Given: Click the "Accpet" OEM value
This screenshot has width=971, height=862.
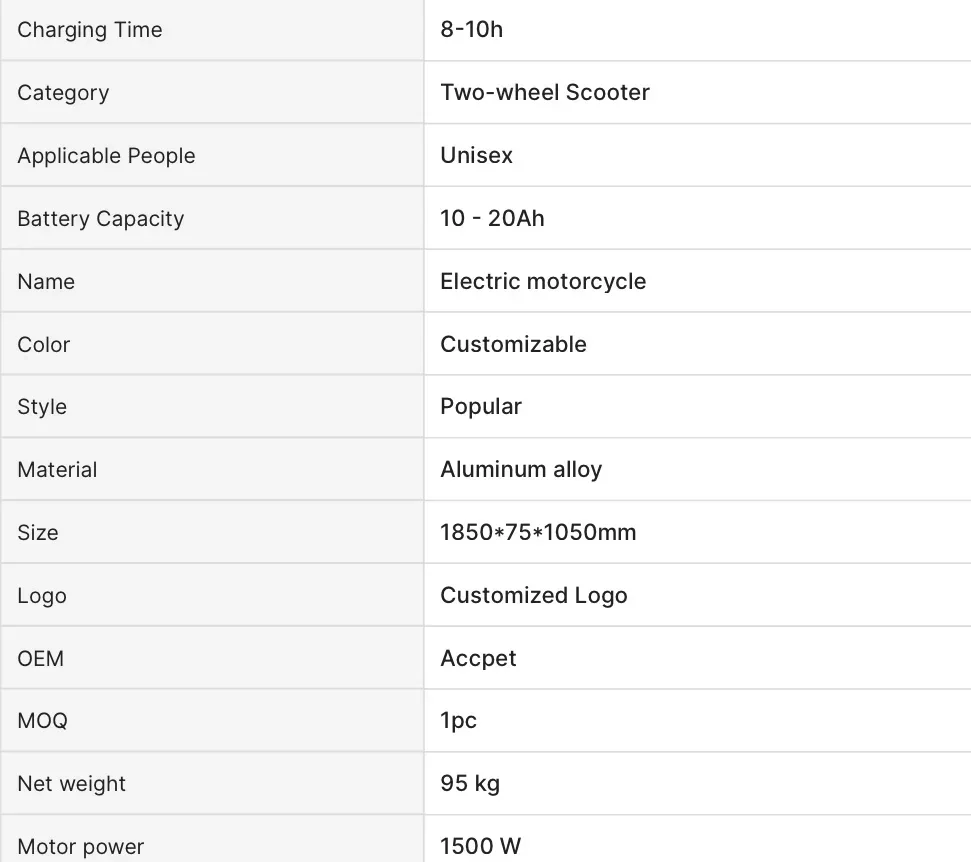Looking at the screenshot, I should (x=478, y=659).
